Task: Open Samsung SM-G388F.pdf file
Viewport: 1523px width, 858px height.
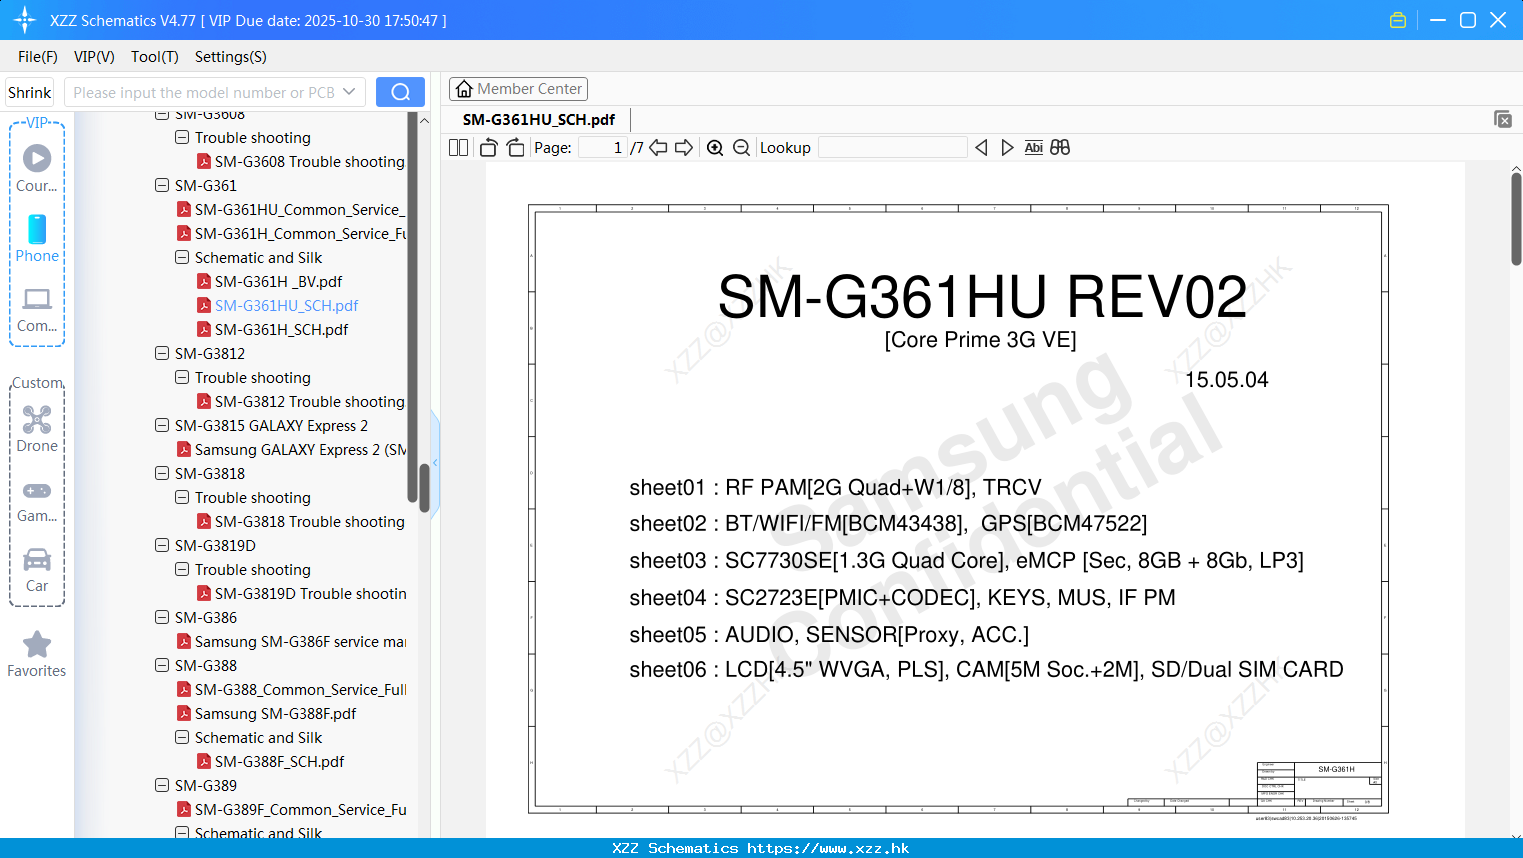Action: 266,713
